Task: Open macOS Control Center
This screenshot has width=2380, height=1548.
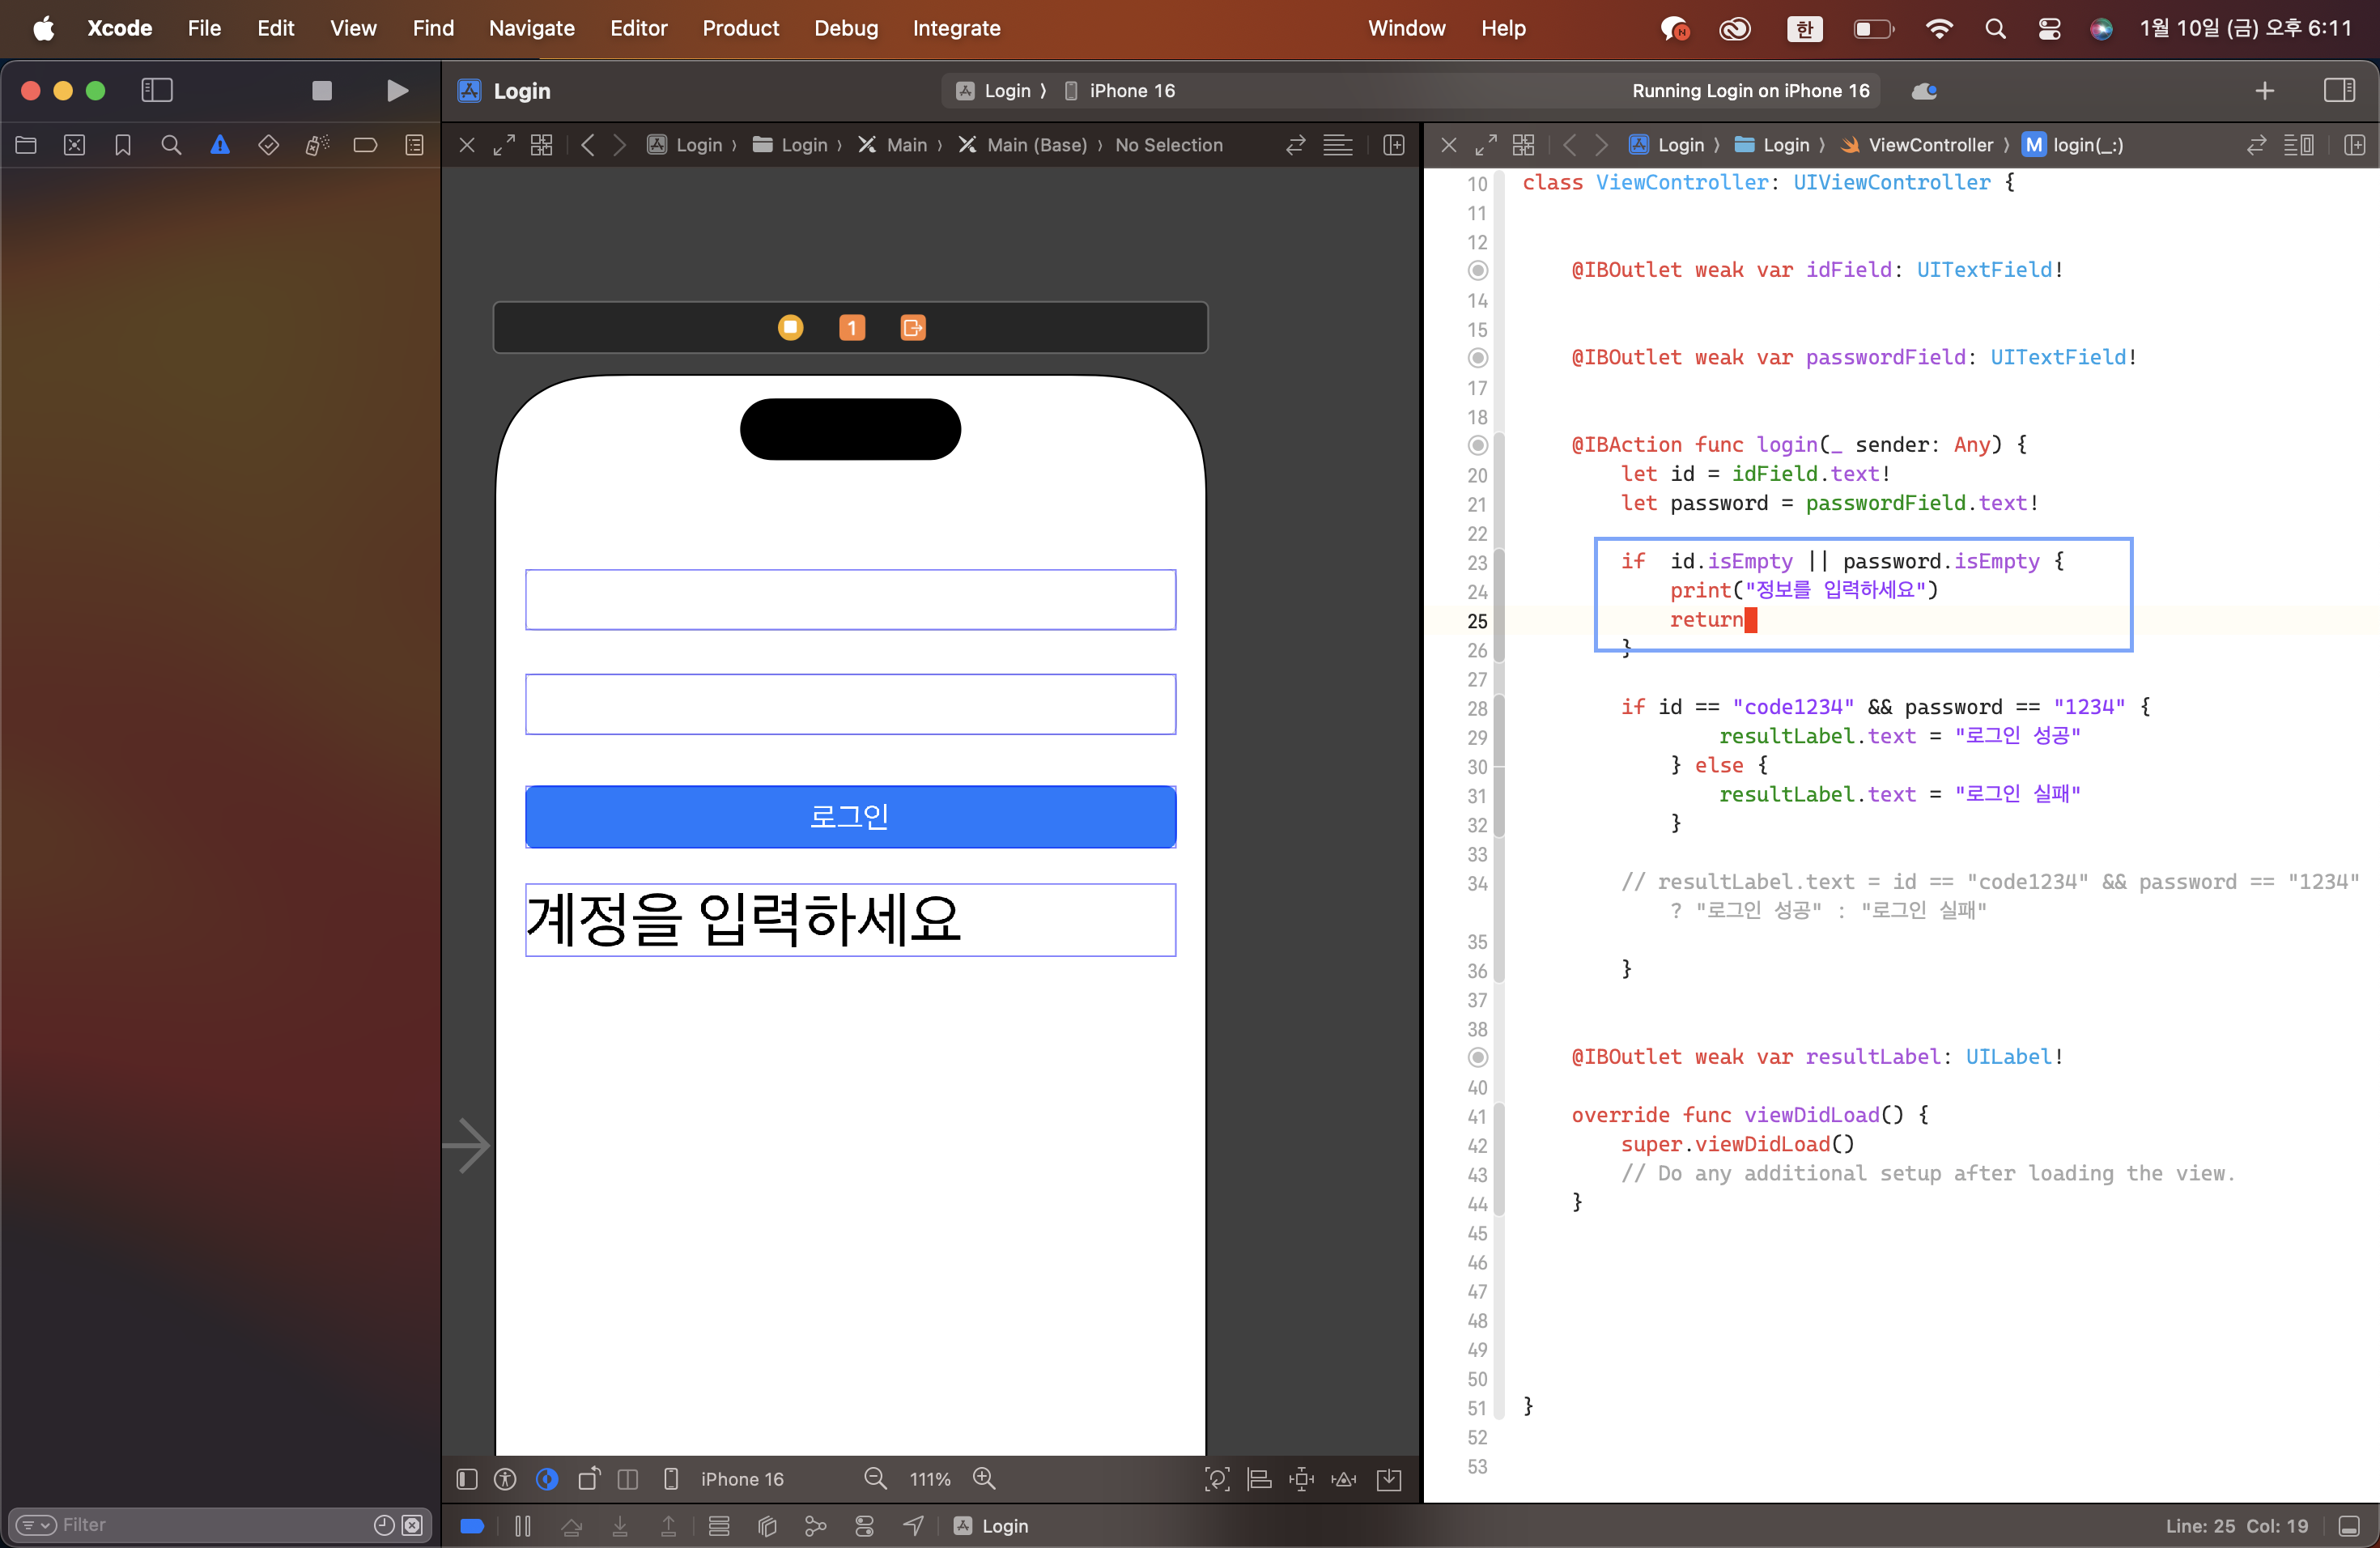Action: click(2048, 29)
